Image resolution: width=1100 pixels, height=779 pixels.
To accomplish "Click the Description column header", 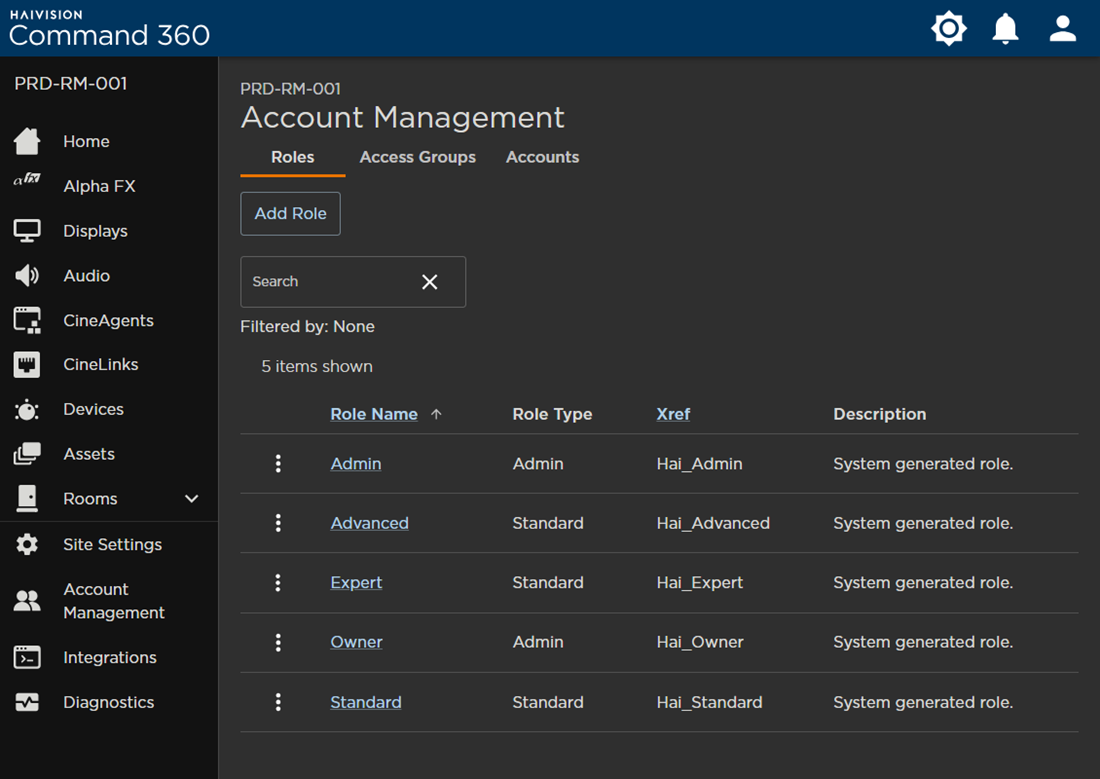I will coord(880,414).
